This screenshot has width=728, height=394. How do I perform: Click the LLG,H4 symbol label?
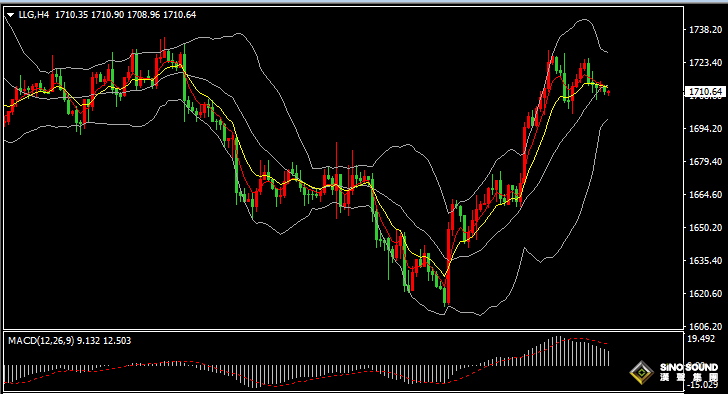click(x=33, y=15)
